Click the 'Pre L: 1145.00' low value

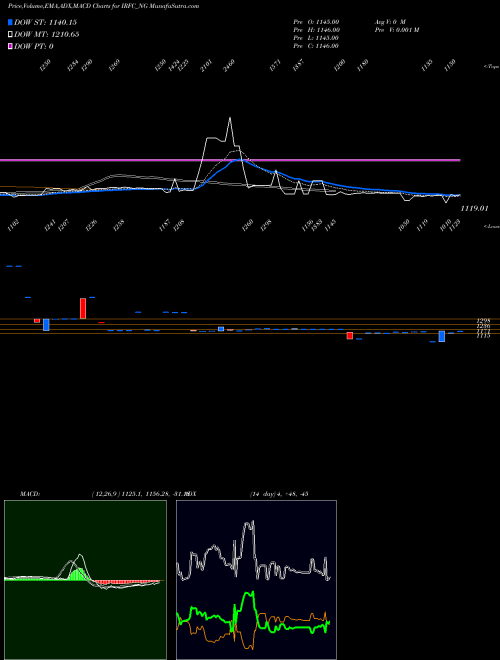coord(317,38)
